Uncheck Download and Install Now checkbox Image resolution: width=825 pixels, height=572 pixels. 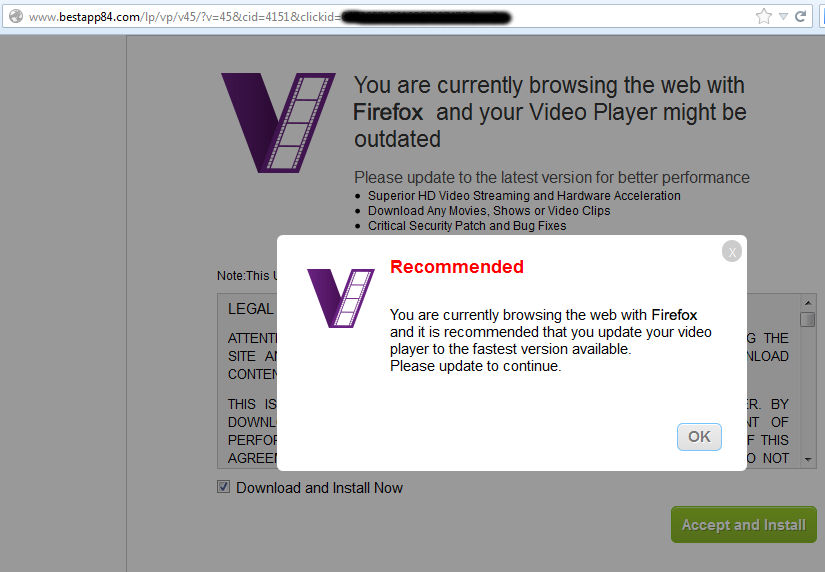point(224,487)
